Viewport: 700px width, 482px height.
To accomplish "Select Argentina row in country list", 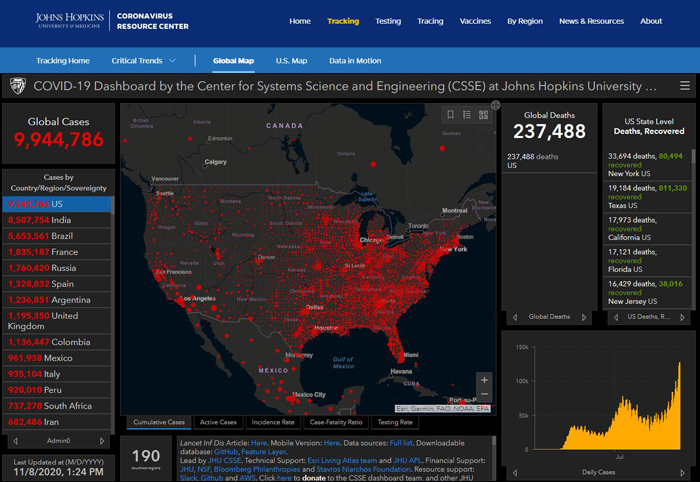I will coord(57,300).
